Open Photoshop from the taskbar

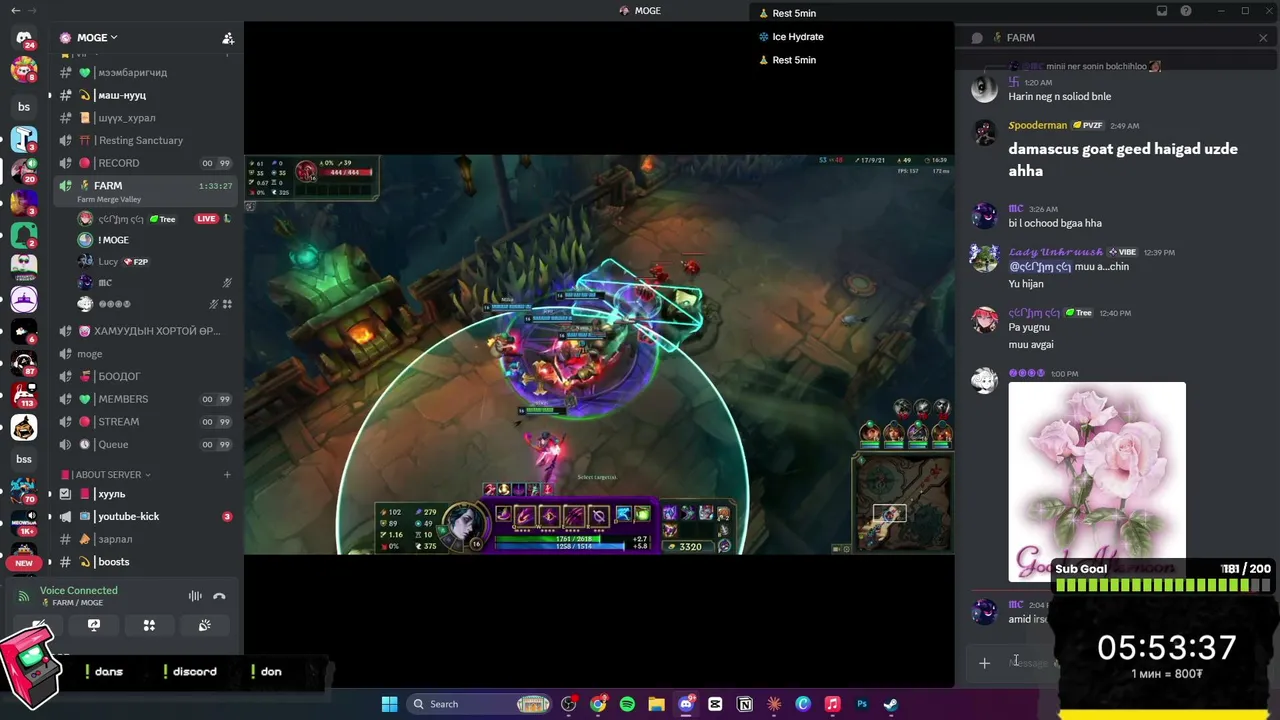pyautogui.click(x=861, y=704)
